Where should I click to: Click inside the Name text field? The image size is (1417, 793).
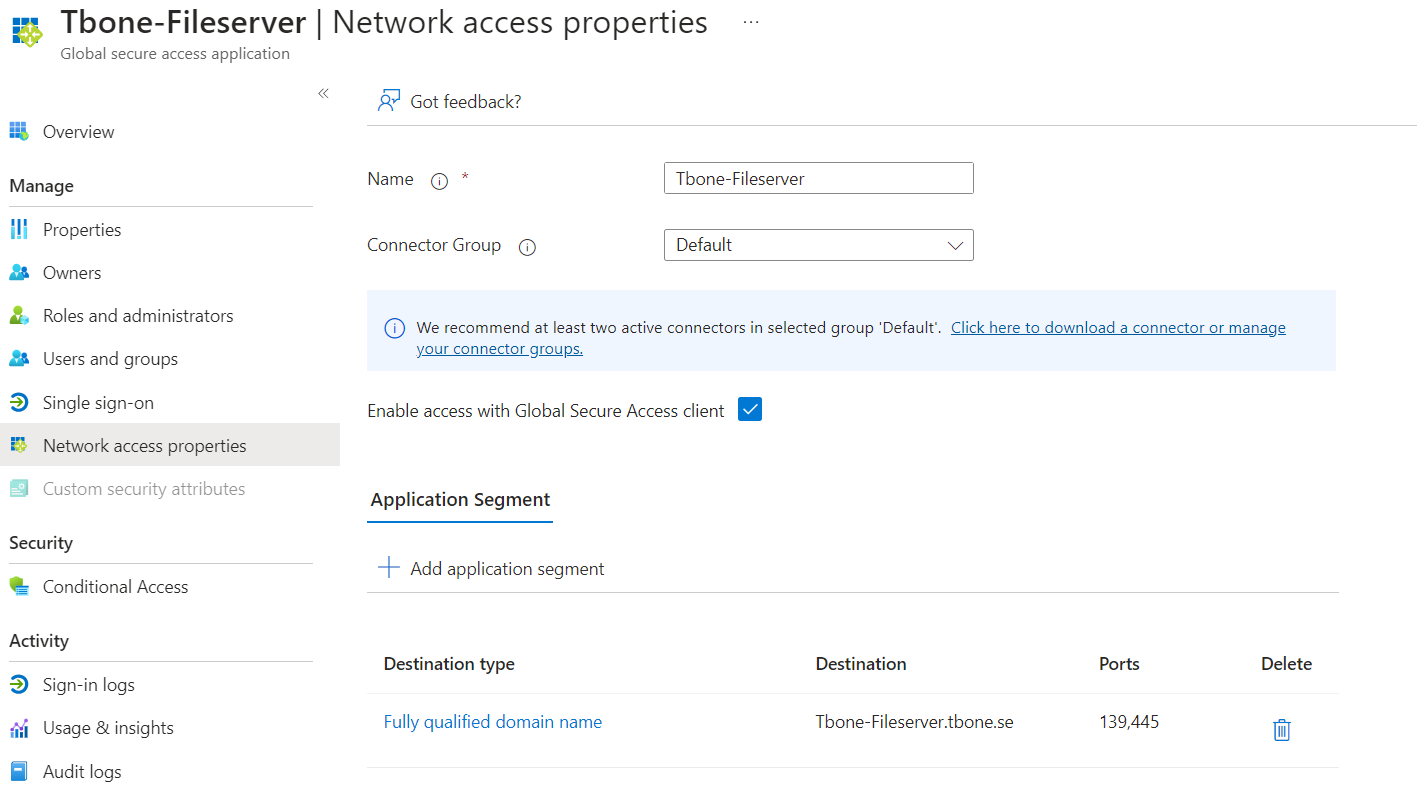tap(818, 178)
